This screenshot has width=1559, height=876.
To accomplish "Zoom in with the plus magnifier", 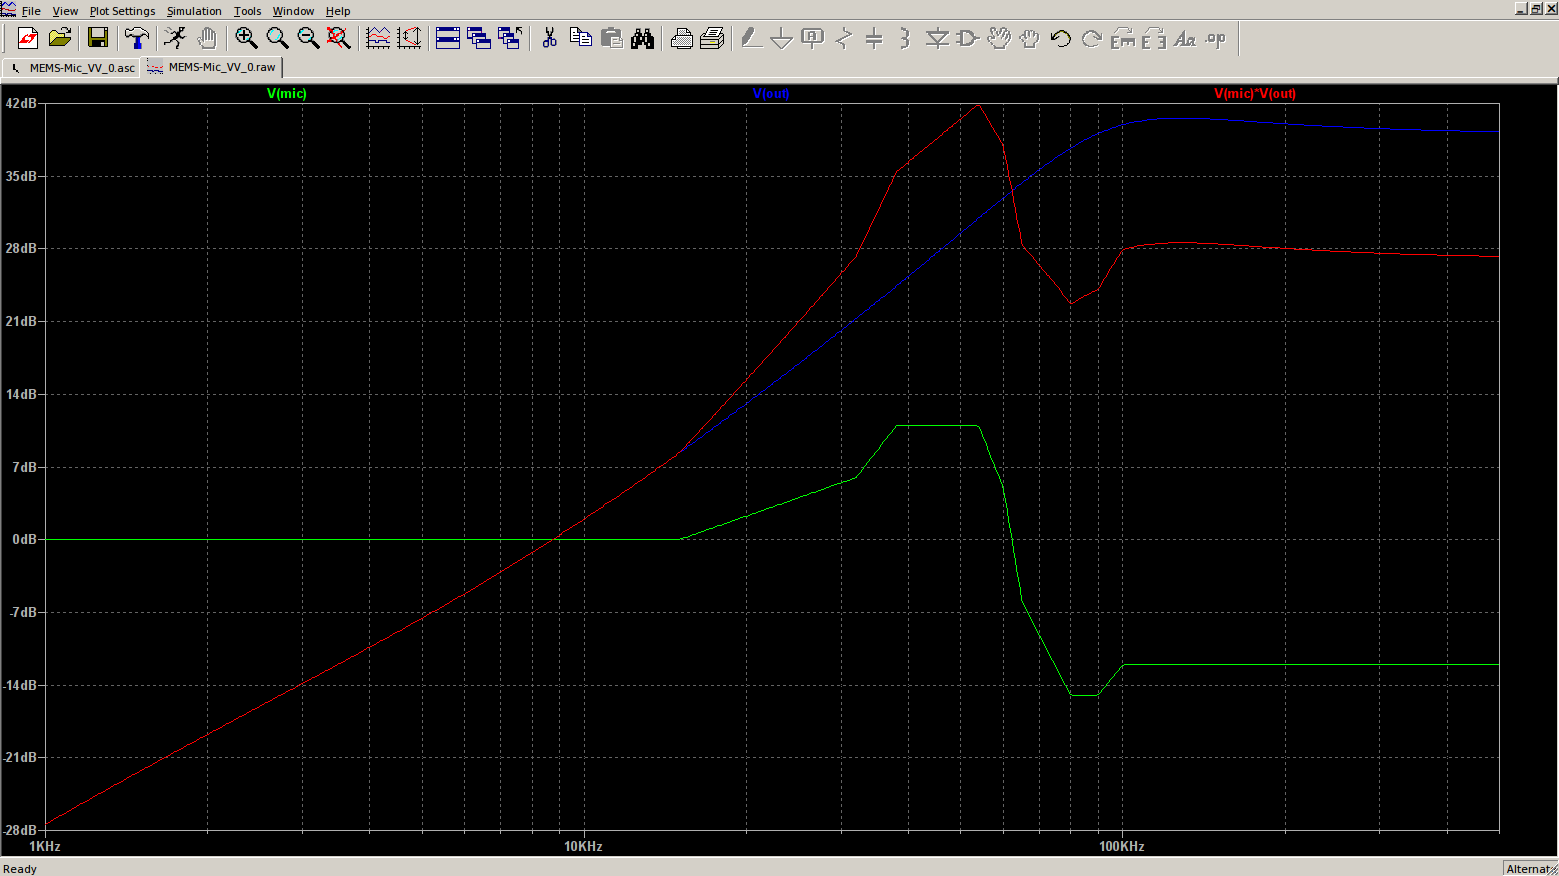I will (246, 38).
